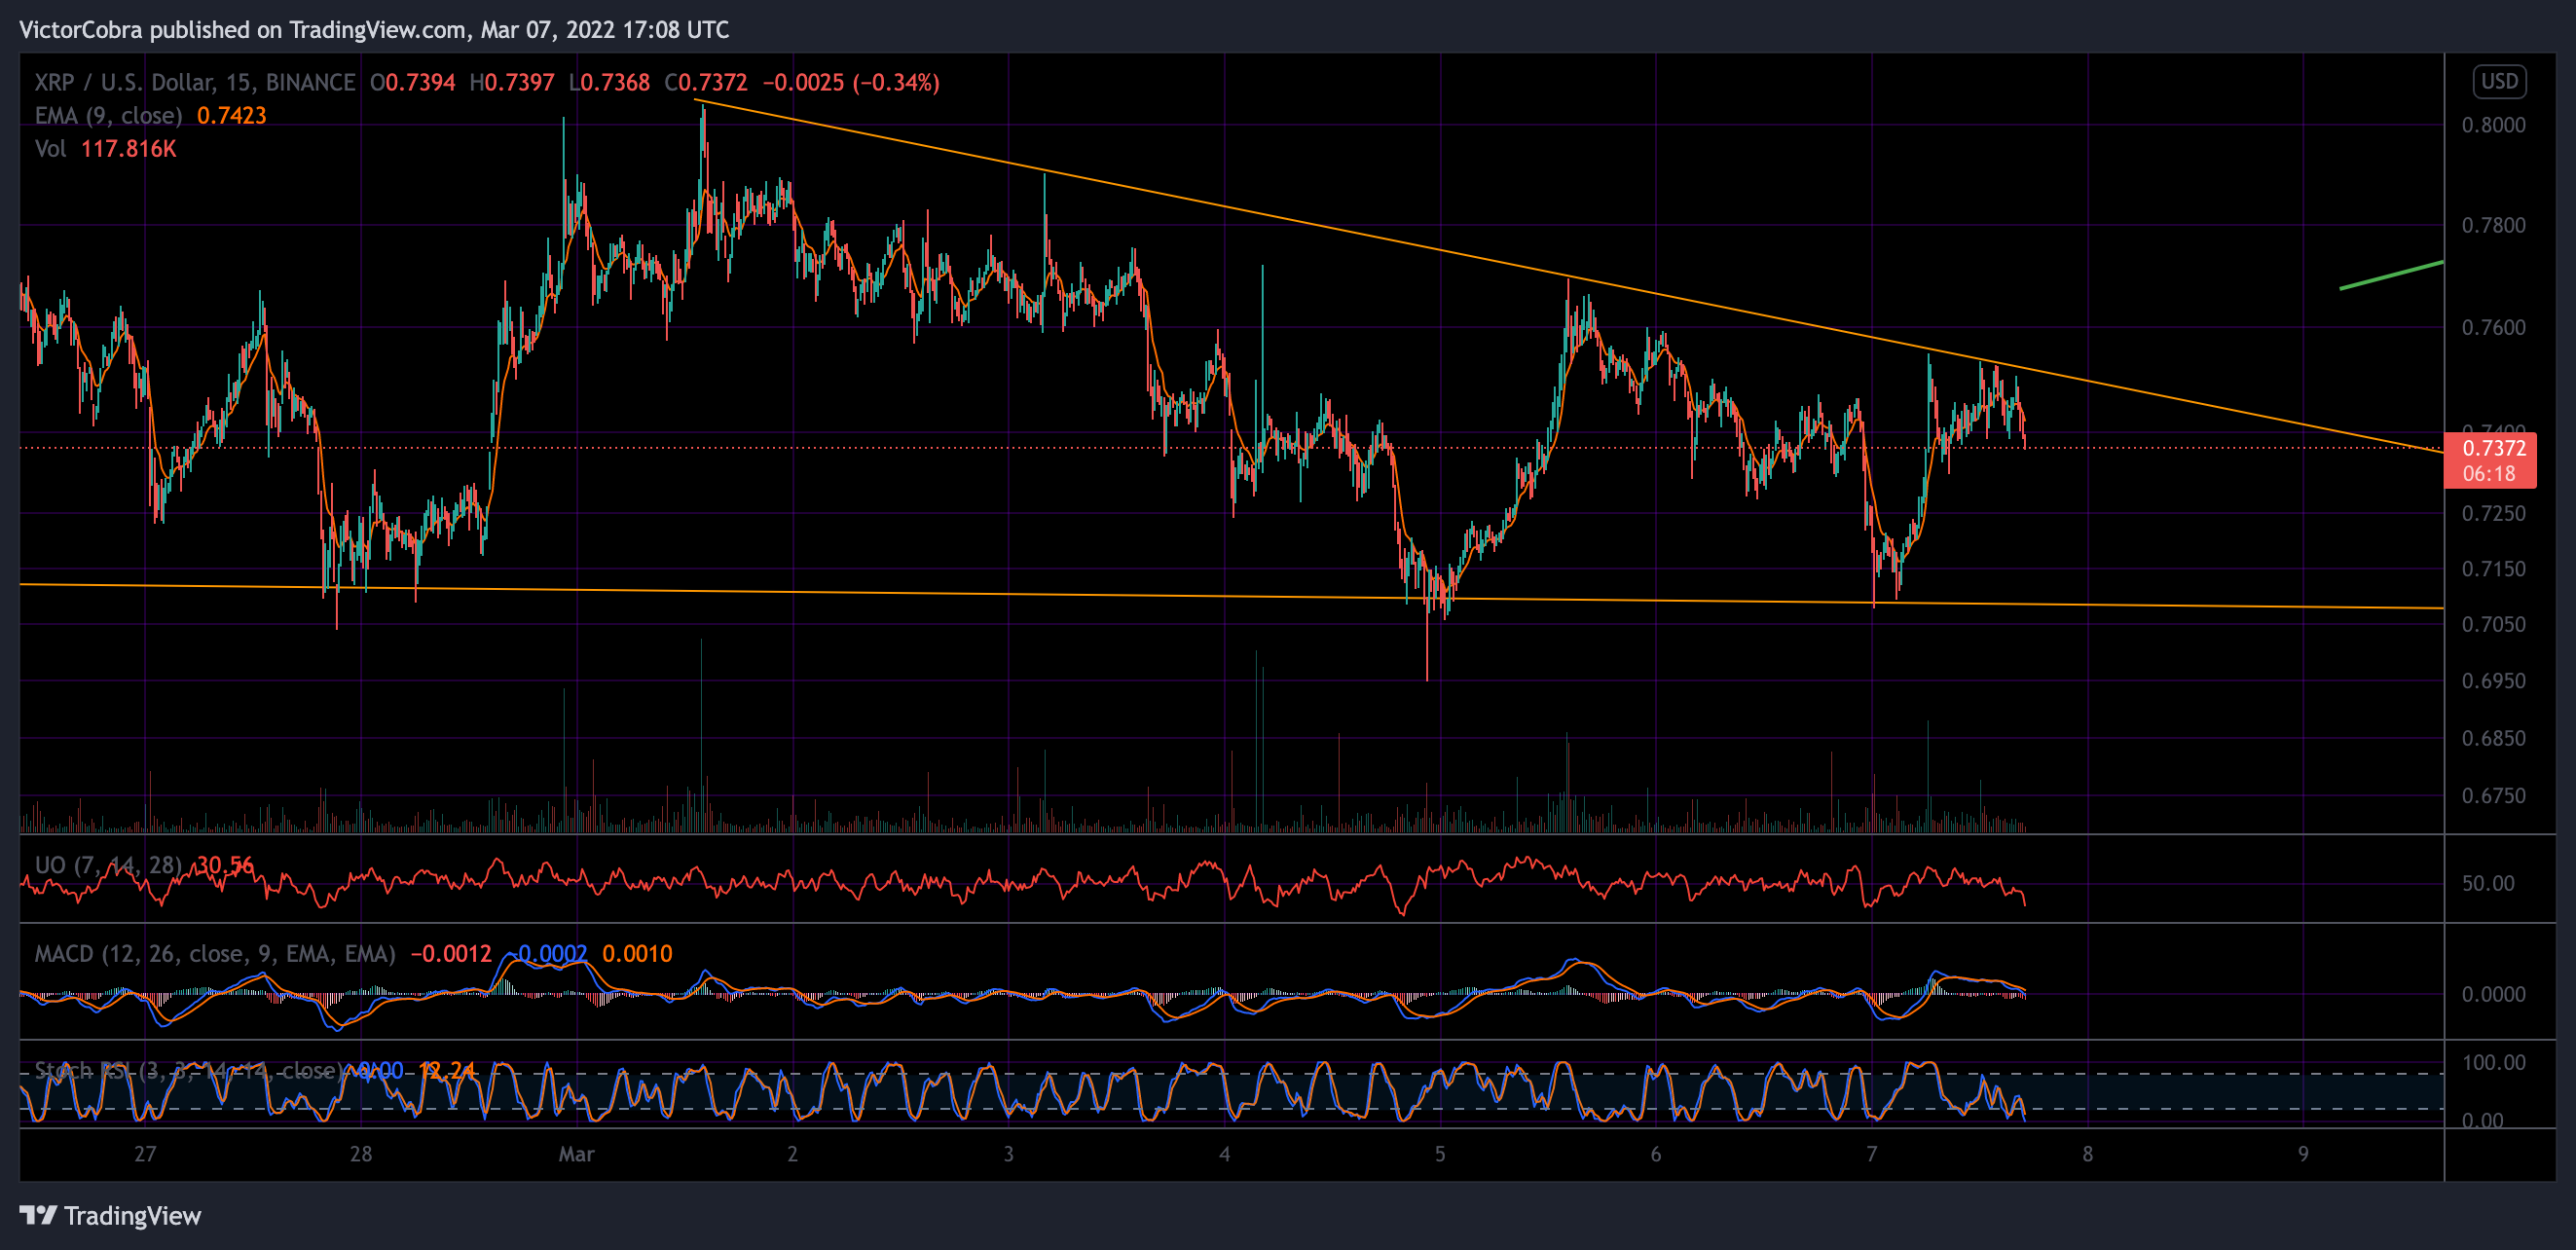The width and height of the screenshot is (2576, 1250).
Task: Click the red current price label 0.7372
Action: (2493, 448)
